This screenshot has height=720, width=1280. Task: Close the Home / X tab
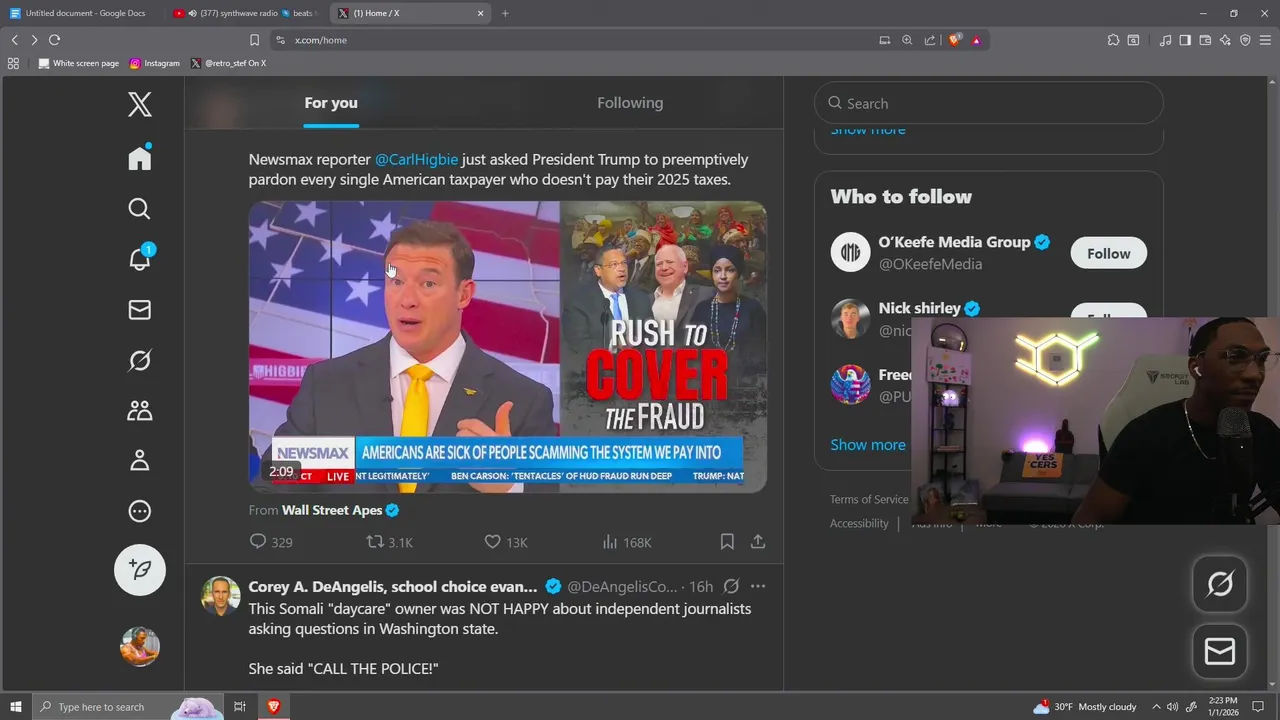(480, 13)
